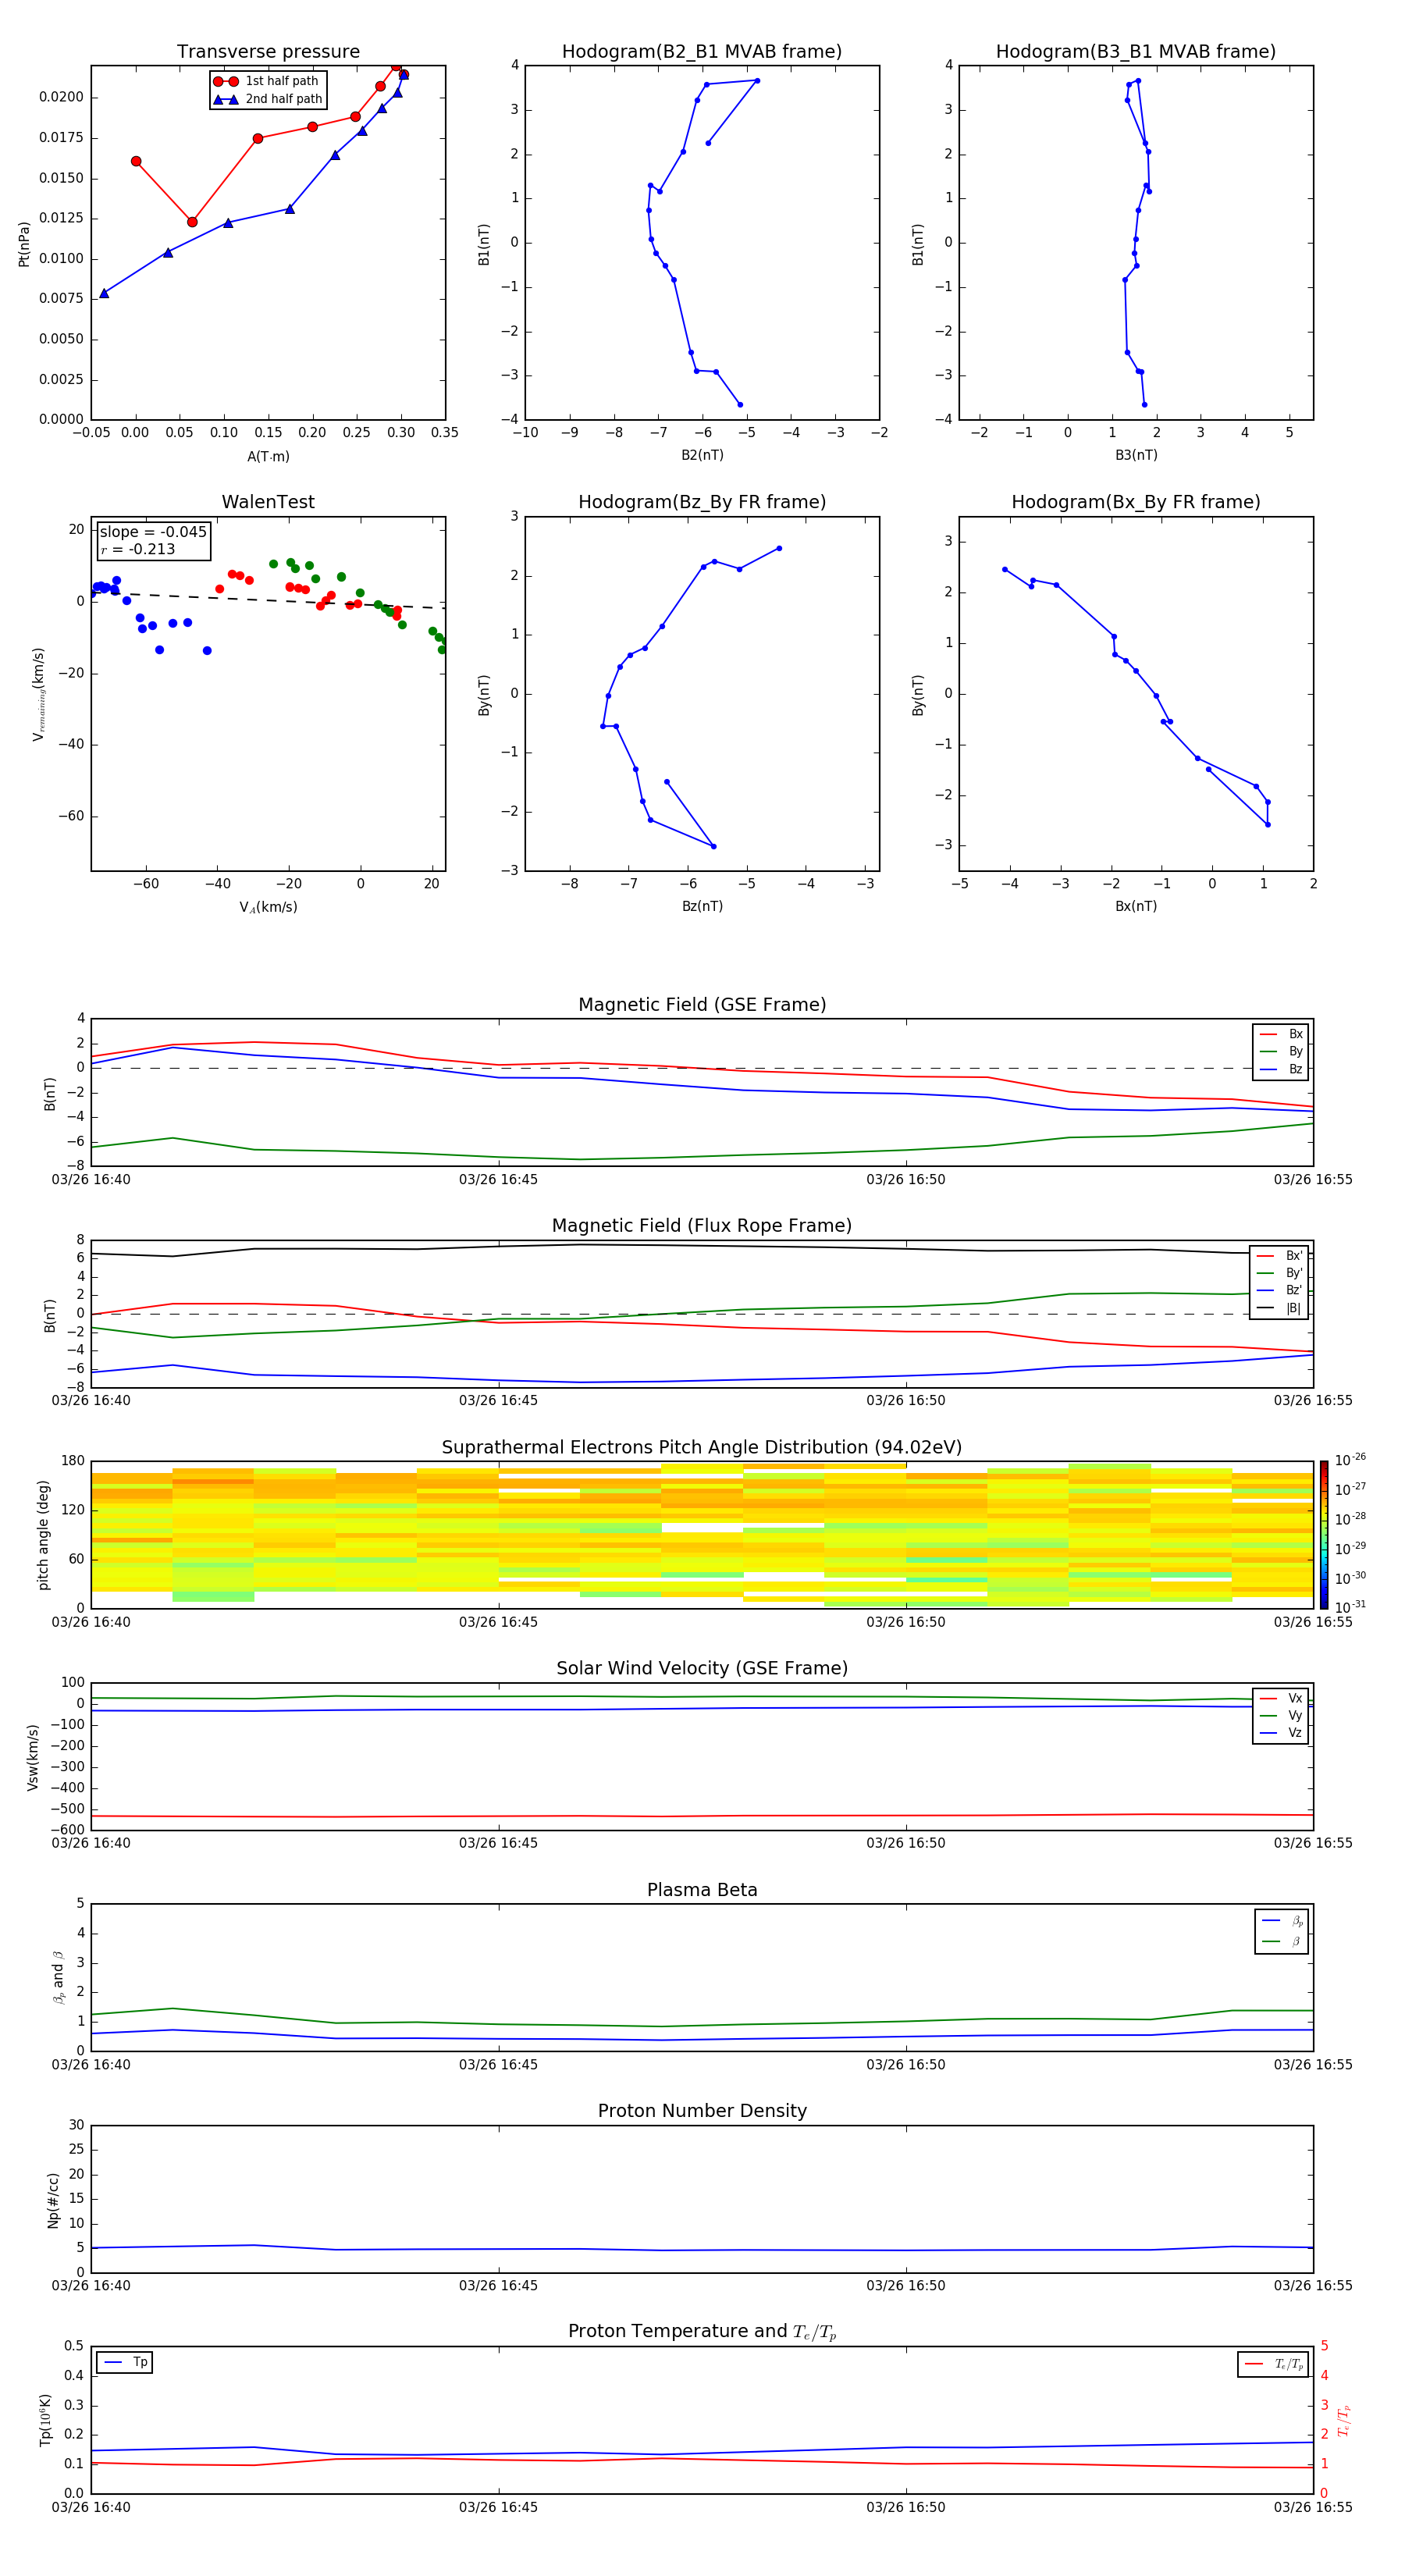The image size is (1405, 2576).
Task: Select the By legend entry in GSE field plot
Action: tap(1281, 1051)
